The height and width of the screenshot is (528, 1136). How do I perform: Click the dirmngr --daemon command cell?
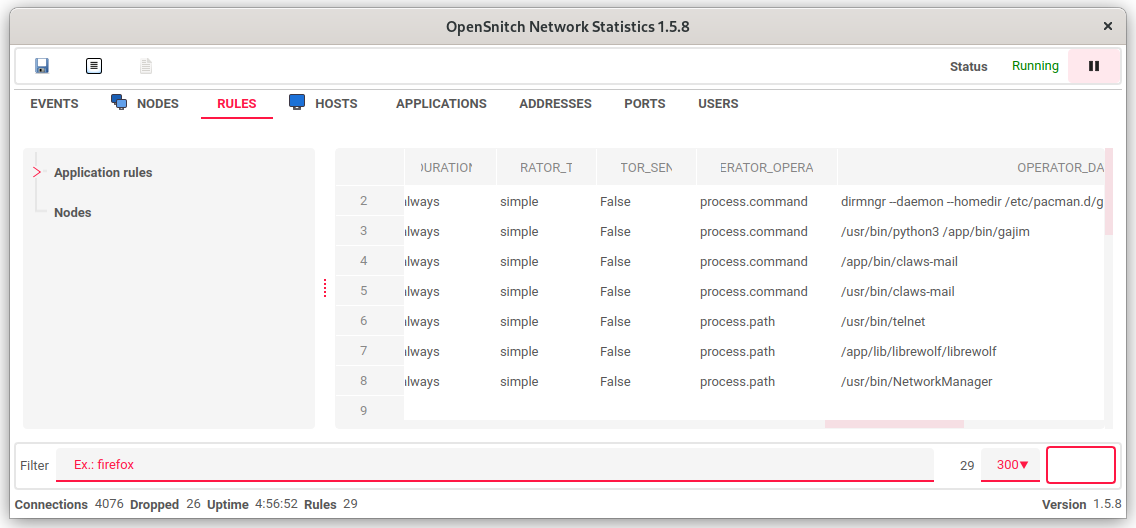(x=971, y=201)
